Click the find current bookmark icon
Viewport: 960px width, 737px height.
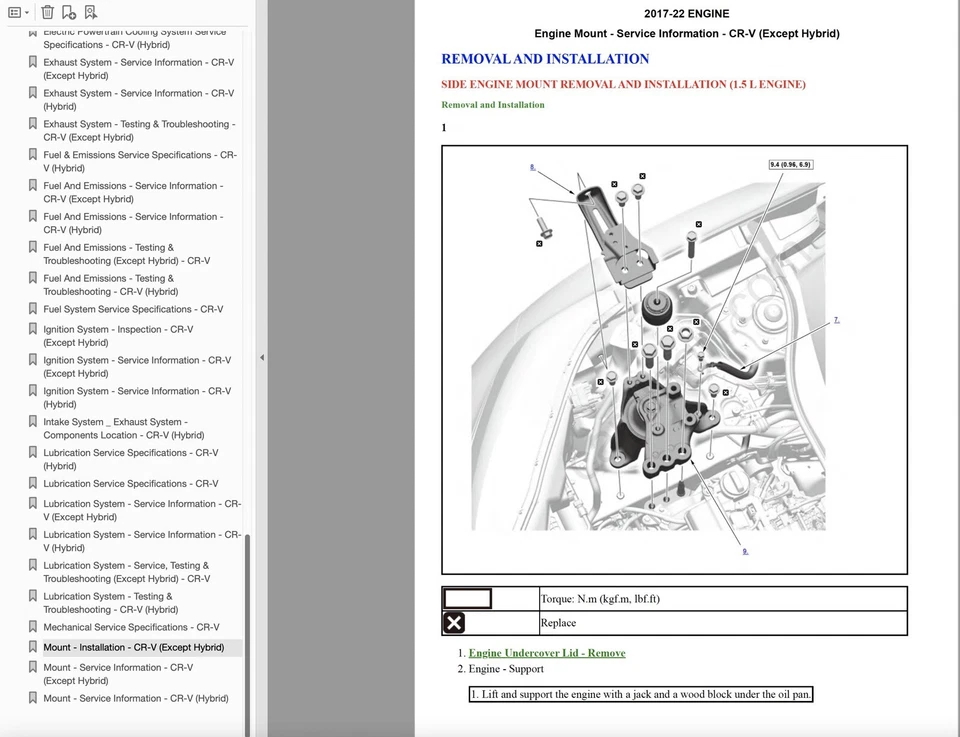pos(91,13)
